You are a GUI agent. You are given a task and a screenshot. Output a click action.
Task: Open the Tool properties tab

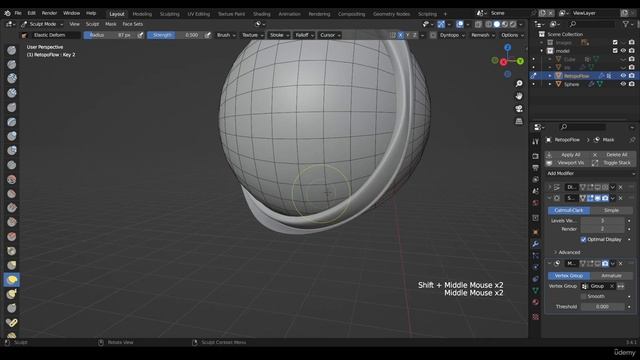[536, 142]
